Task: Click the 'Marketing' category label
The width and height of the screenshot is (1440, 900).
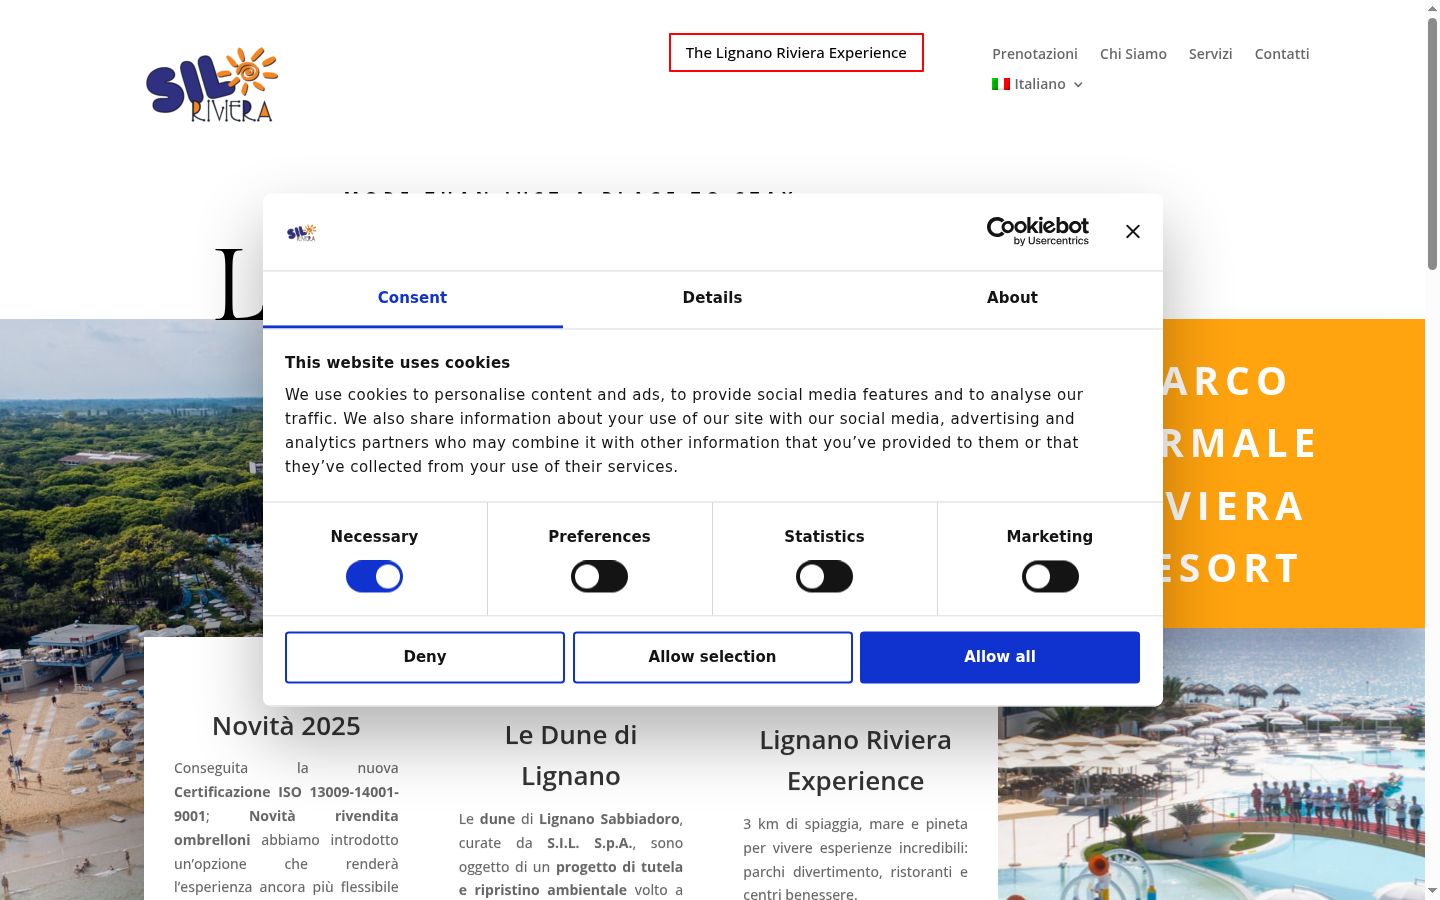Action: (1050, 537)
